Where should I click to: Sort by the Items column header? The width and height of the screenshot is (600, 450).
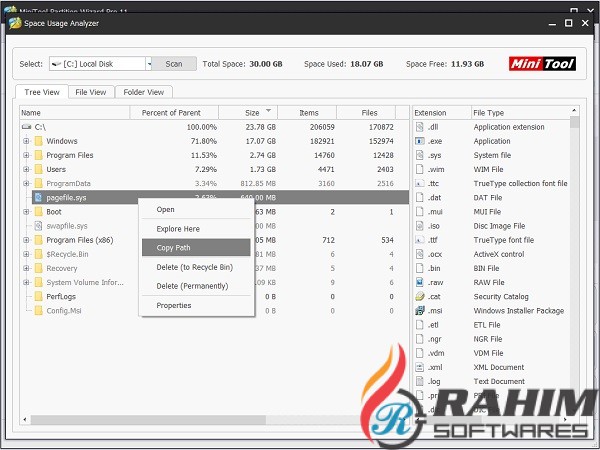click(x=307, y=113)
